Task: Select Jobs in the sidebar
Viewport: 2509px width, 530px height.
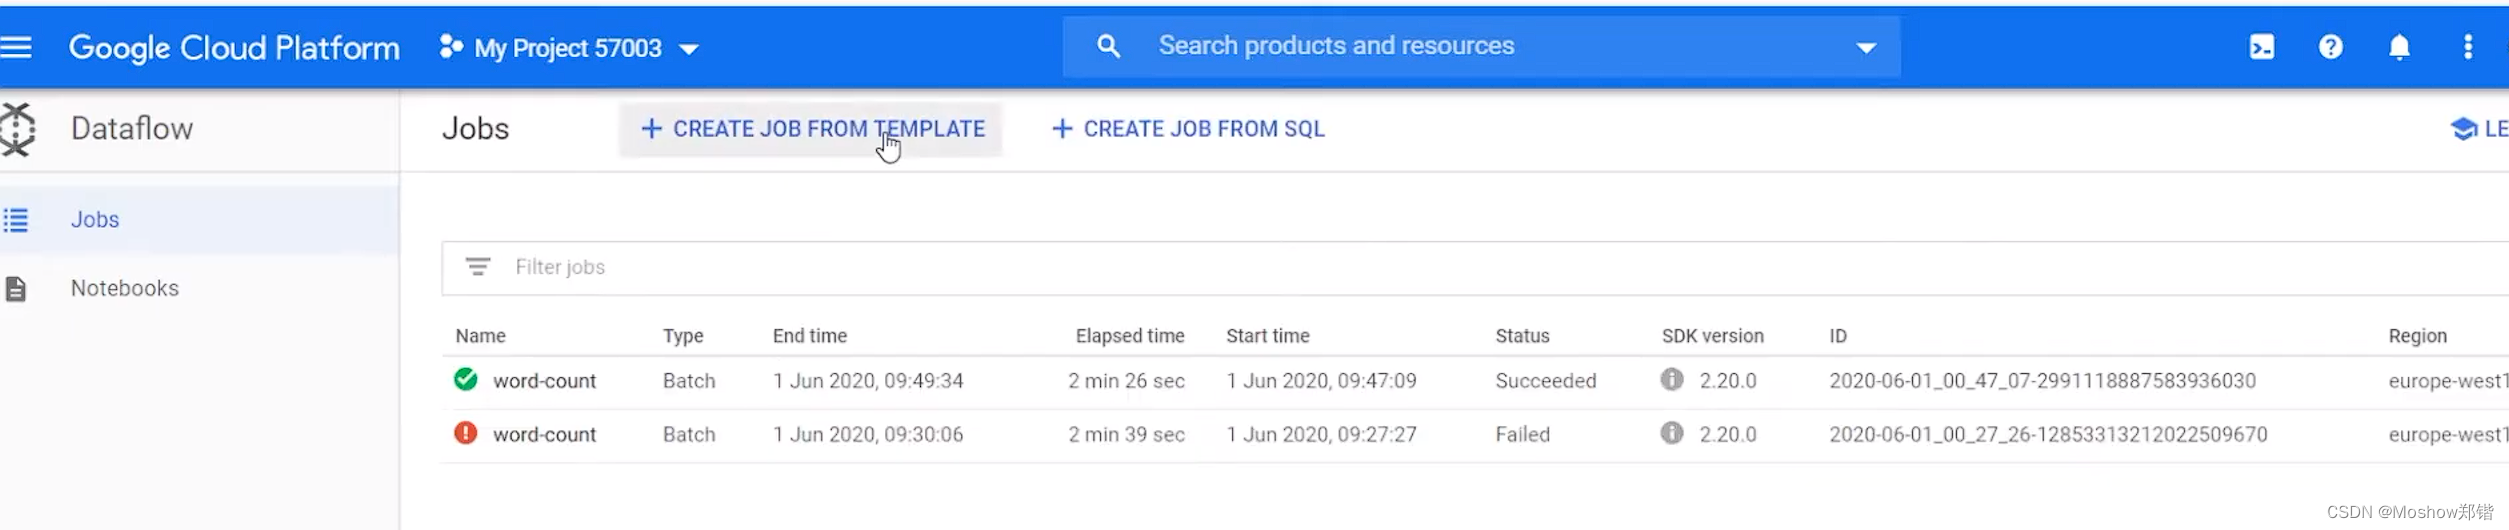Action: 95,220
